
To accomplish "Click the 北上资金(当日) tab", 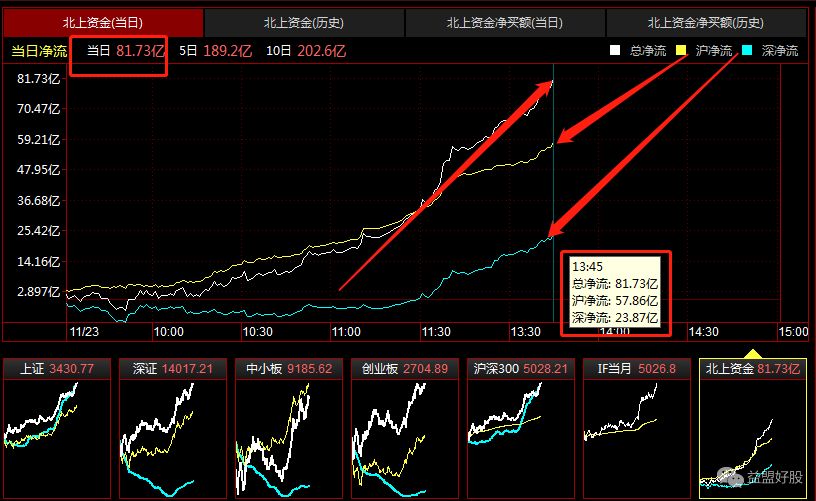I will (x=103, y=22).
